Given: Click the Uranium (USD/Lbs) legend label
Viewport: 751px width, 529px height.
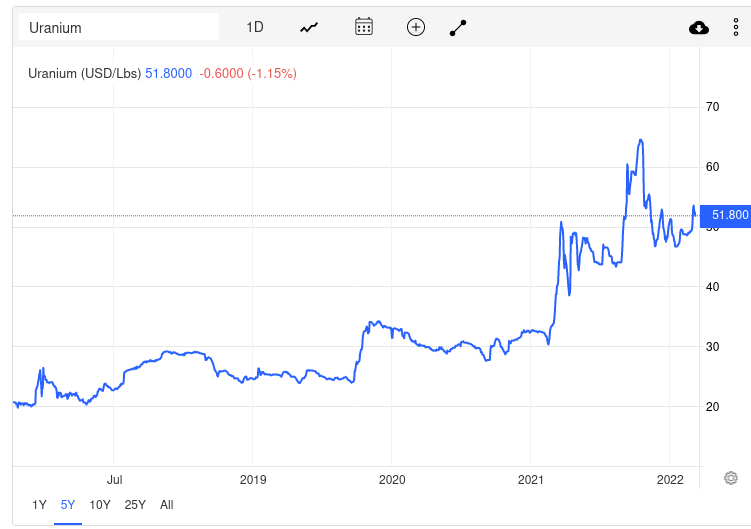Looking at the screenshot, I should [85, 73].
